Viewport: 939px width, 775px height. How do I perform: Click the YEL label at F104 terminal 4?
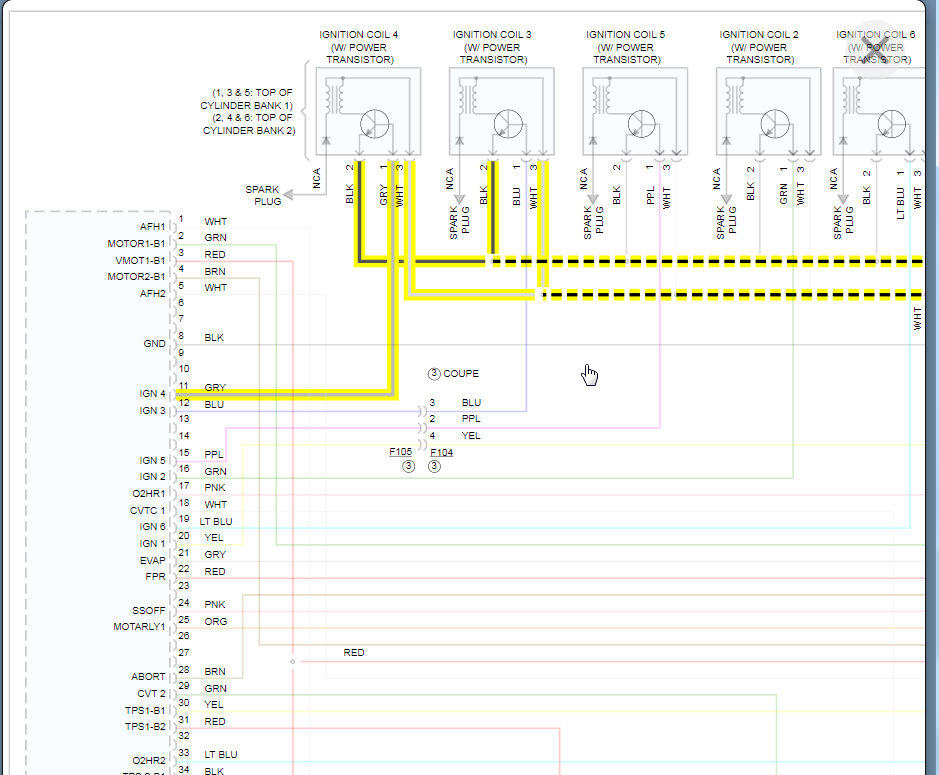(x=471, y=435)
